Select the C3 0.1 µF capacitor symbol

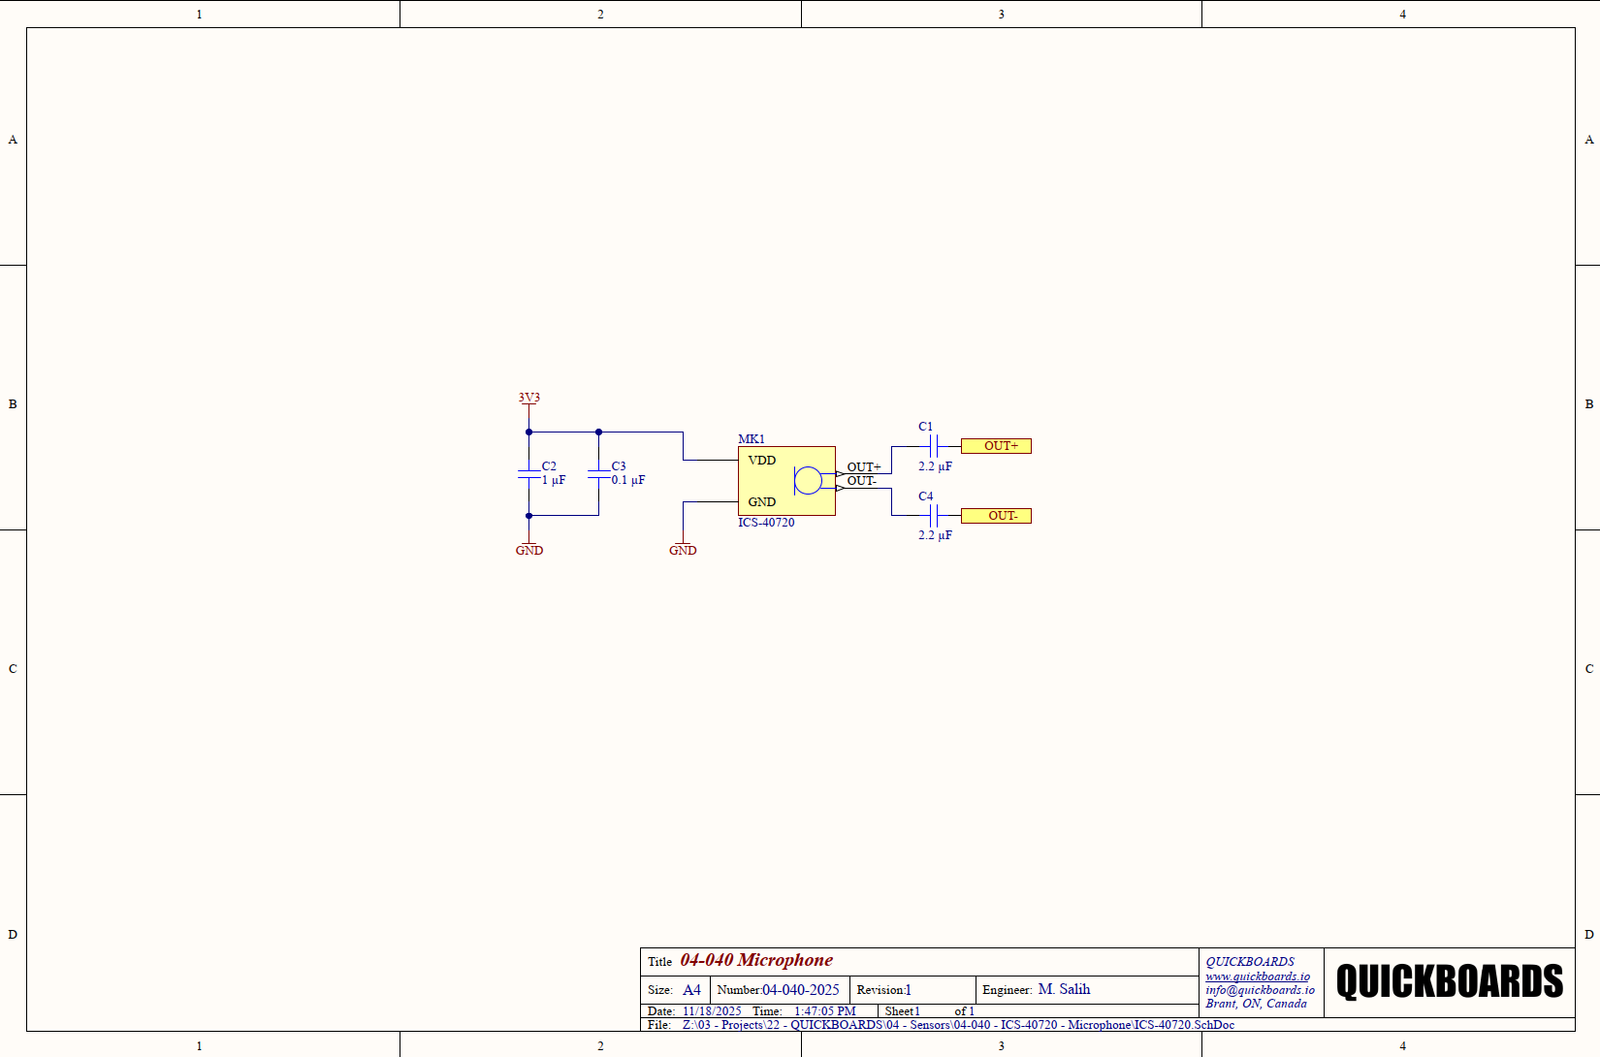coord(598,473)
